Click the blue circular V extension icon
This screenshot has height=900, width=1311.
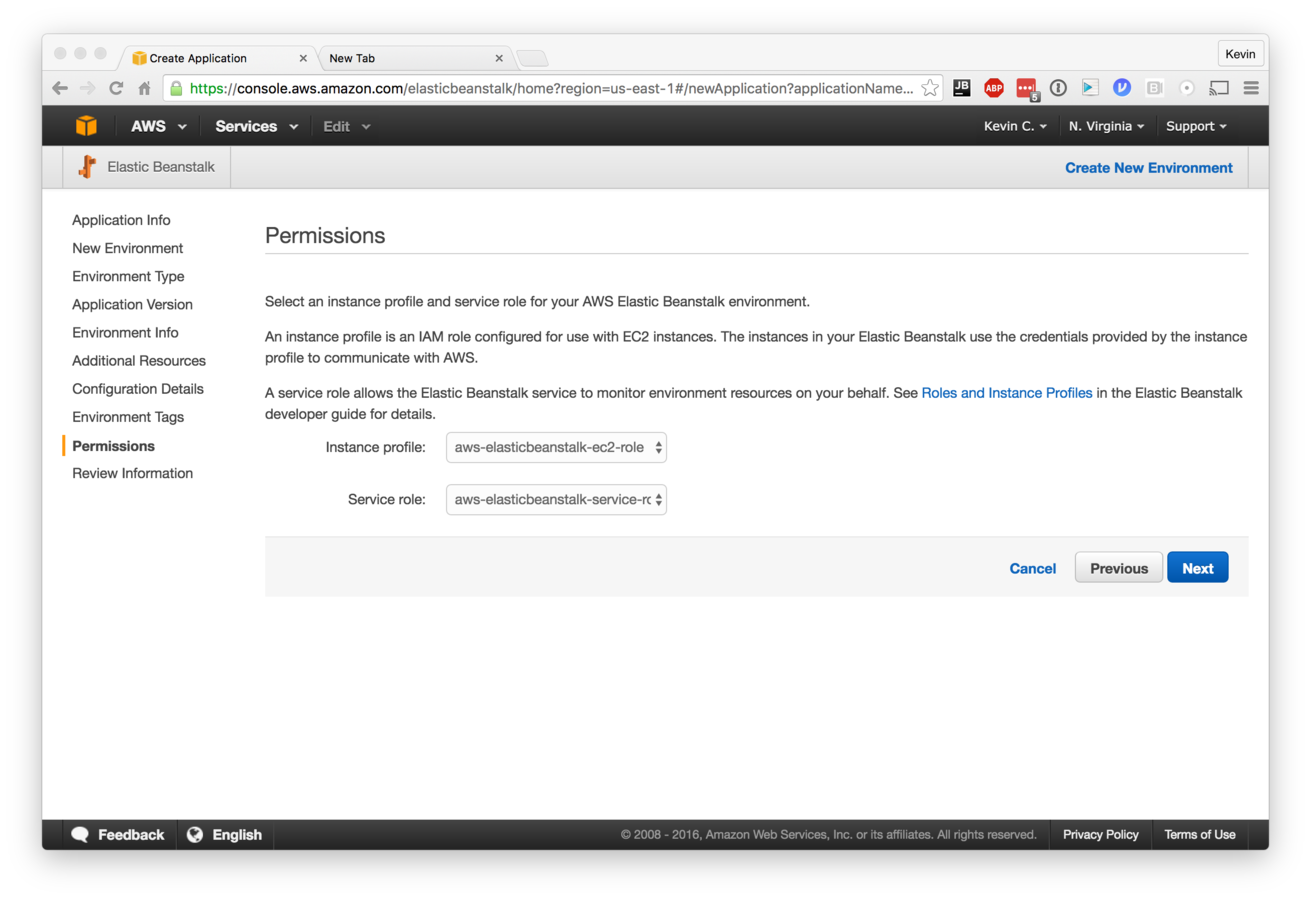click(x=1122, y=88)
